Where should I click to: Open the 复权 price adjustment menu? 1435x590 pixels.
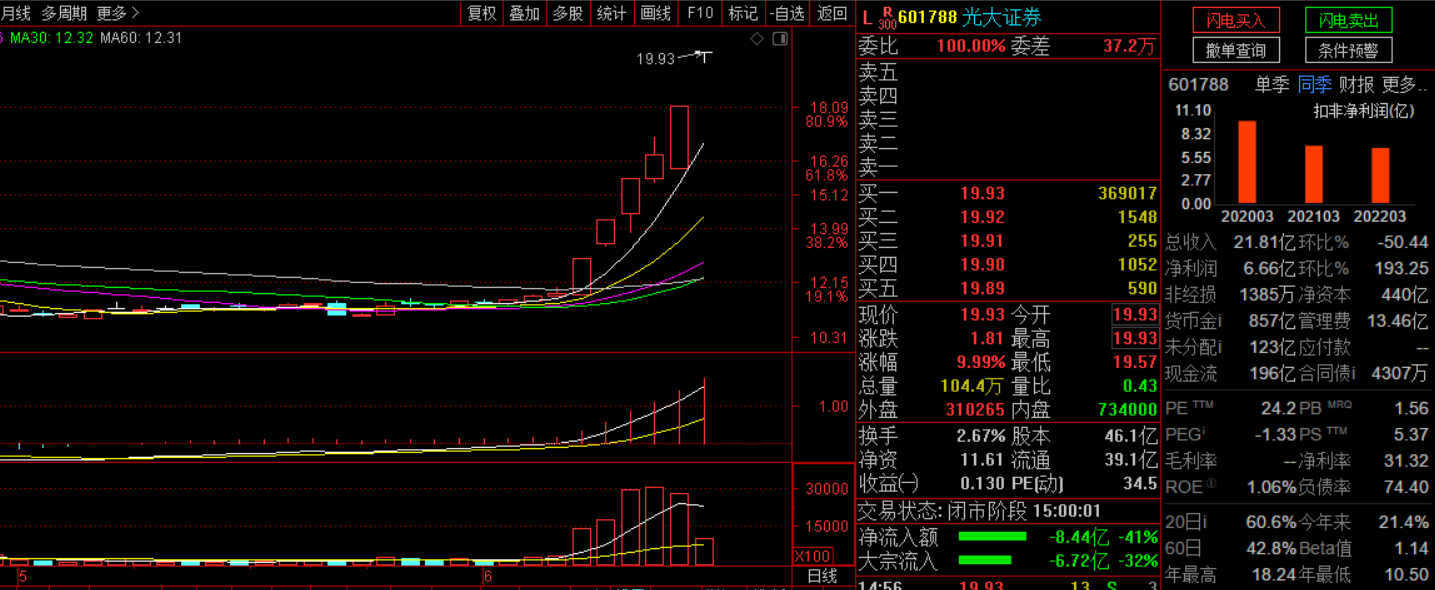click(482, 13)
